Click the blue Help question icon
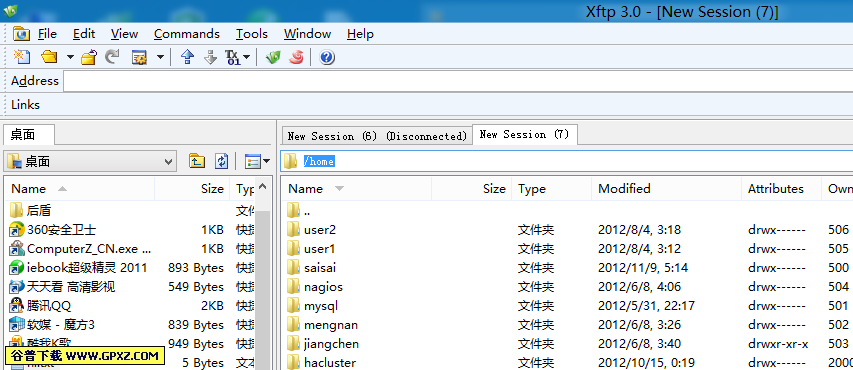 326,57
